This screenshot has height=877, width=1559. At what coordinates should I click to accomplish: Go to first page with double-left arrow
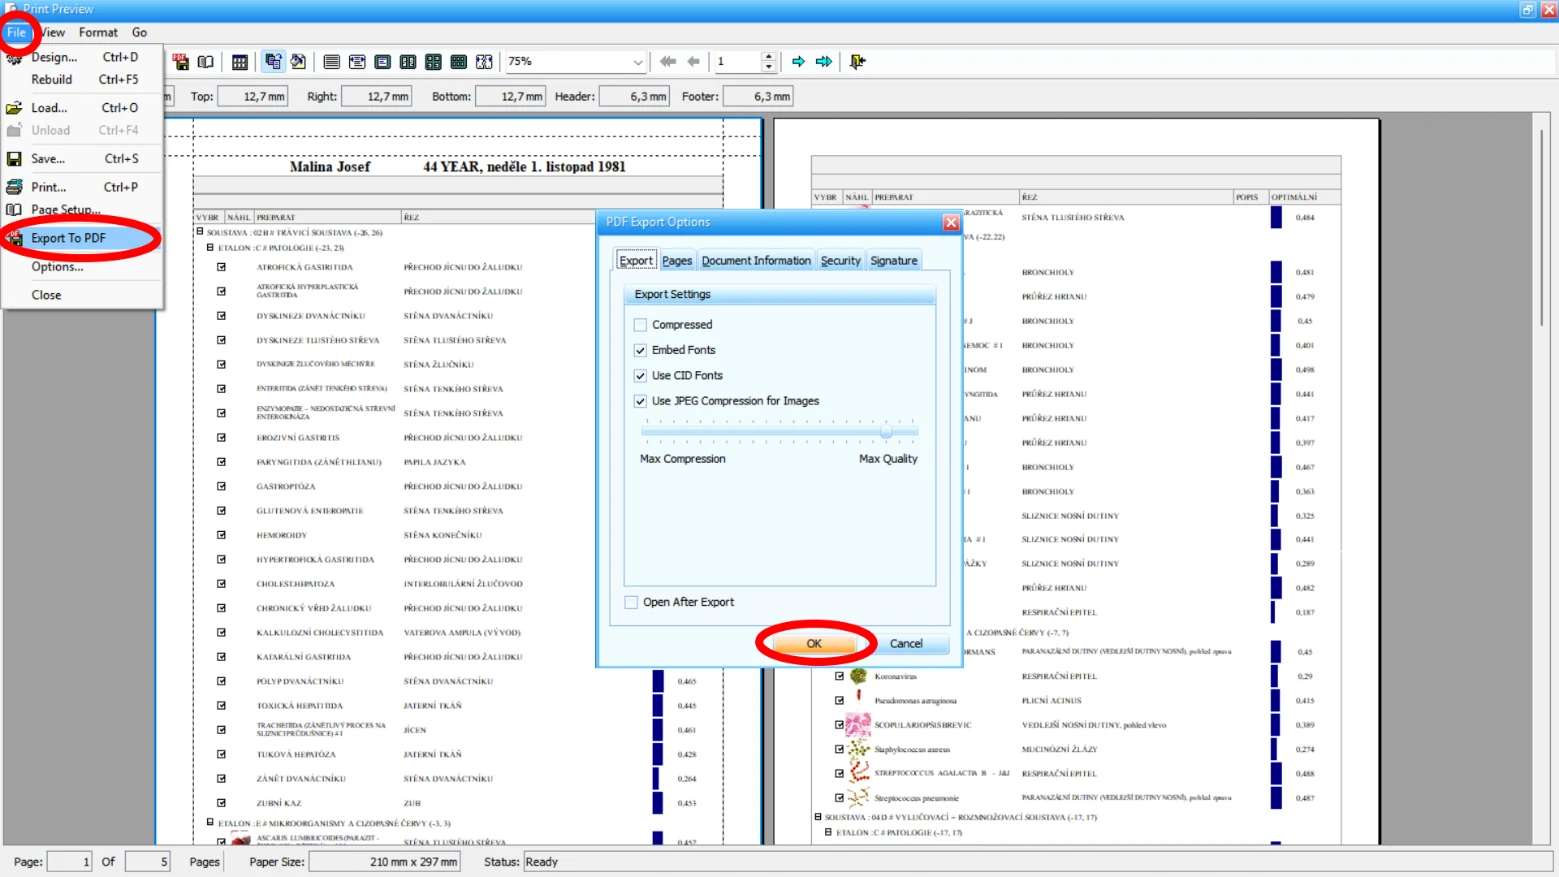click(x=668, y=62)
